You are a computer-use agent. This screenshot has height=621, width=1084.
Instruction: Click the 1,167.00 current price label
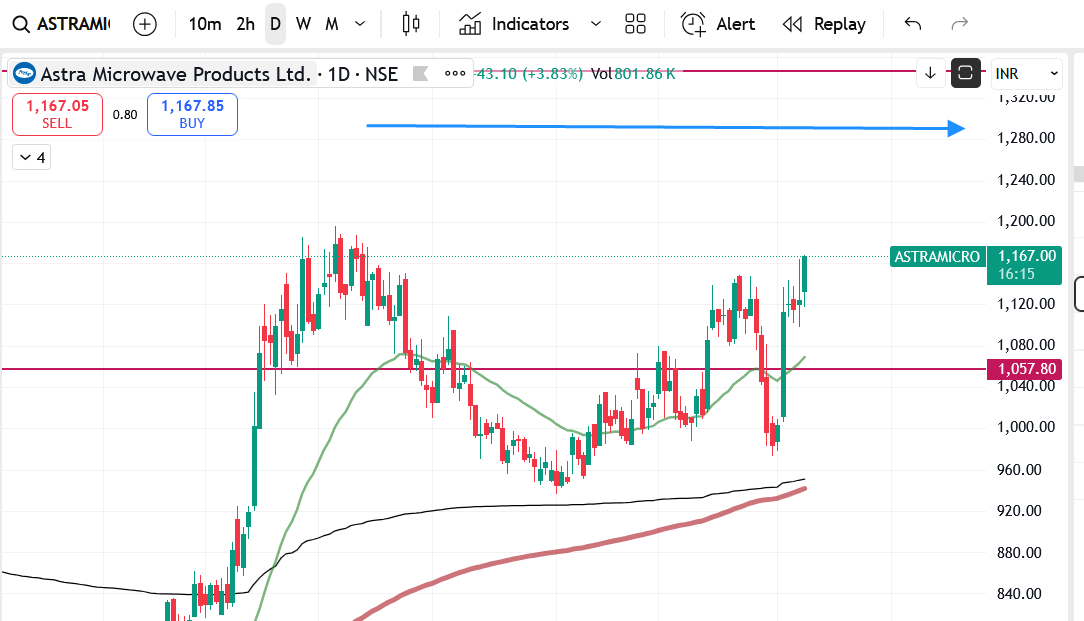tap(1025, 265)
